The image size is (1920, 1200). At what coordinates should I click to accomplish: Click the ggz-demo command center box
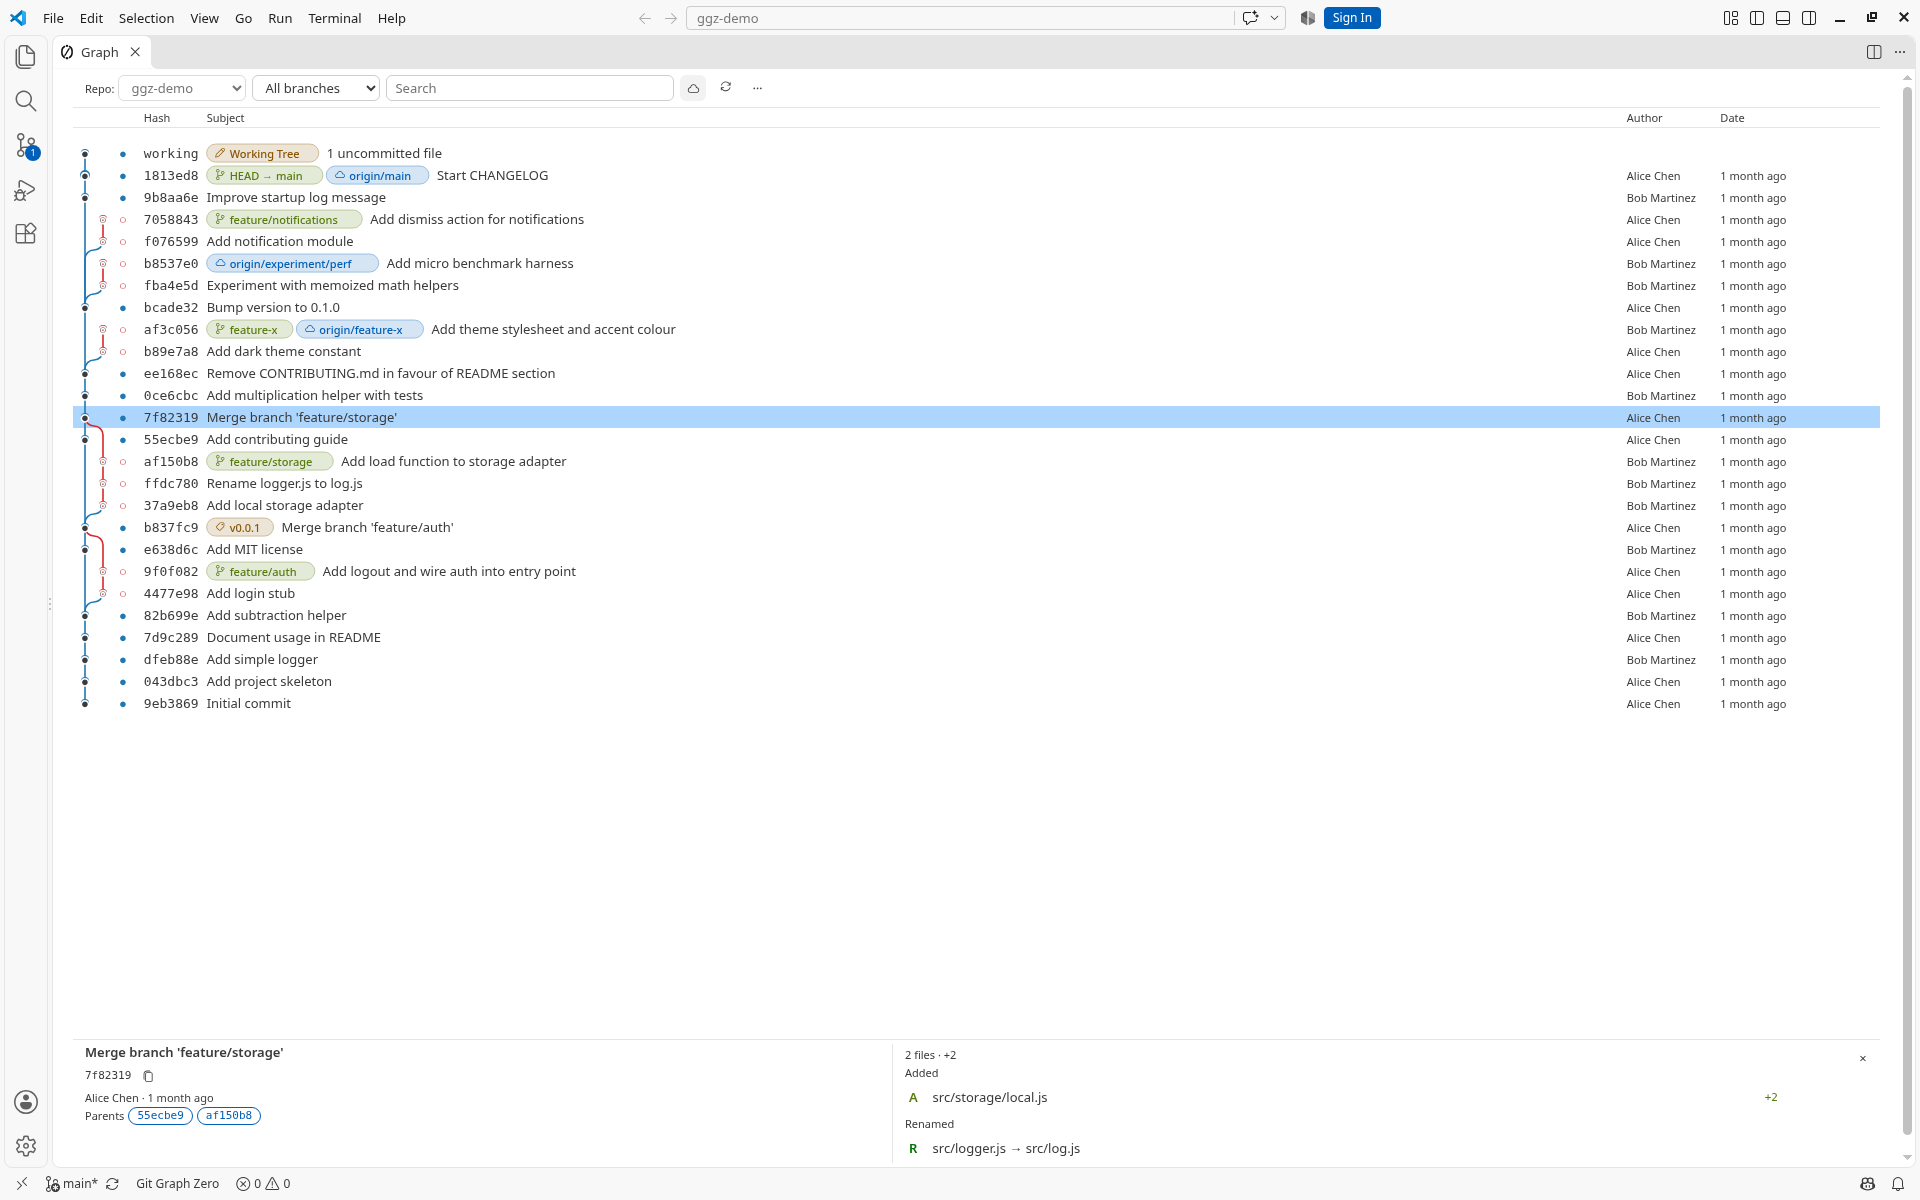(x=960, y=18)
